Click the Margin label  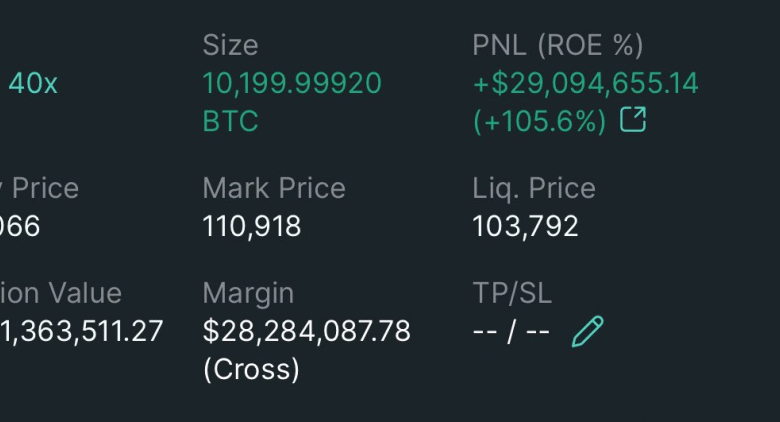pyautogui.click(x=248, y=294)
